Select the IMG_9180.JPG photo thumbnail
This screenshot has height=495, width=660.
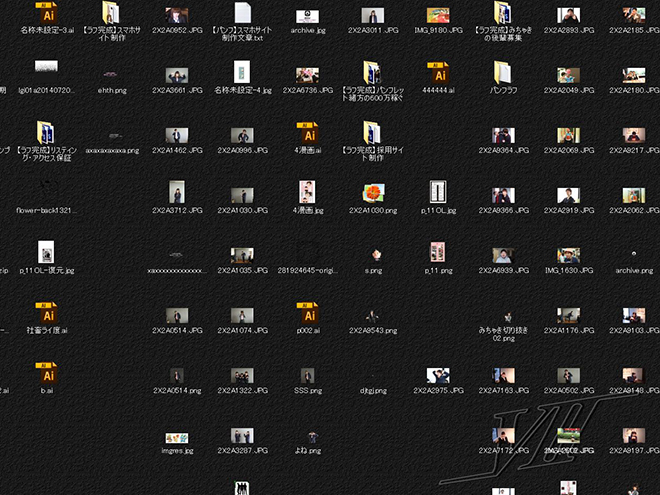tap(437, 15)
